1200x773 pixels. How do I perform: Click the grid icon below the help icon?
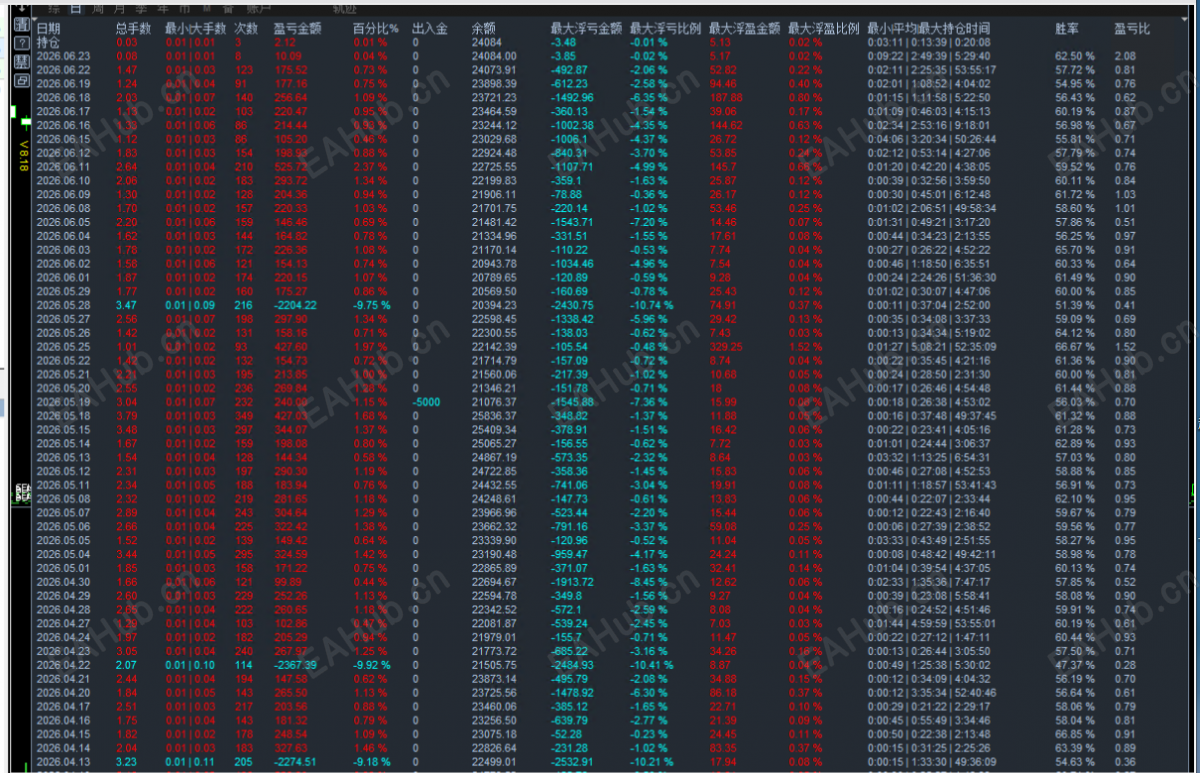21,63
